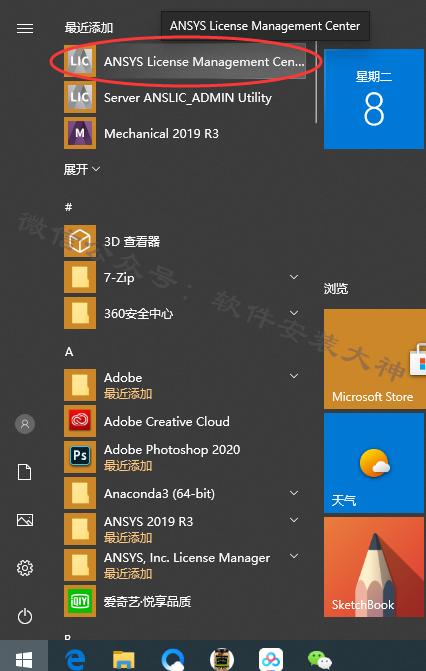The height and width of the screenshot is (671, 426).
Task: Click the Windows Start button
Action: [24, 659]
